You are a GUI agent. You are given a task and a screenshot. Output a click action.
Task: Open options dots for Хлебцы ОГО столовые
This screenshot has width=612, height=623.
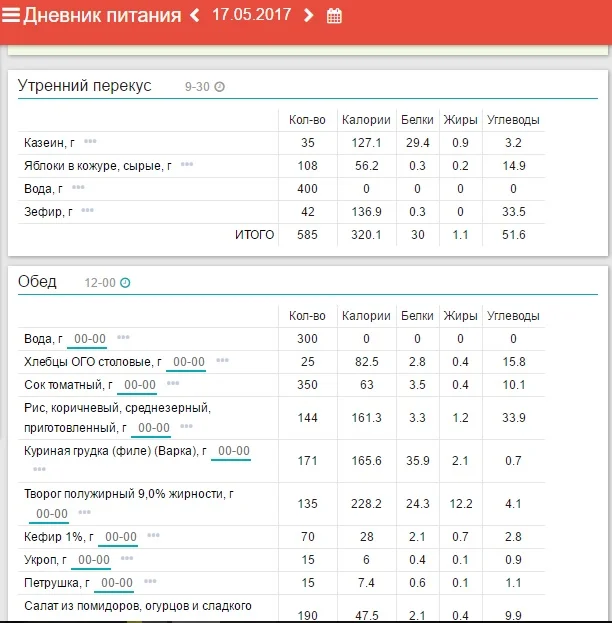pyautogui.click(x=222, y=360)
